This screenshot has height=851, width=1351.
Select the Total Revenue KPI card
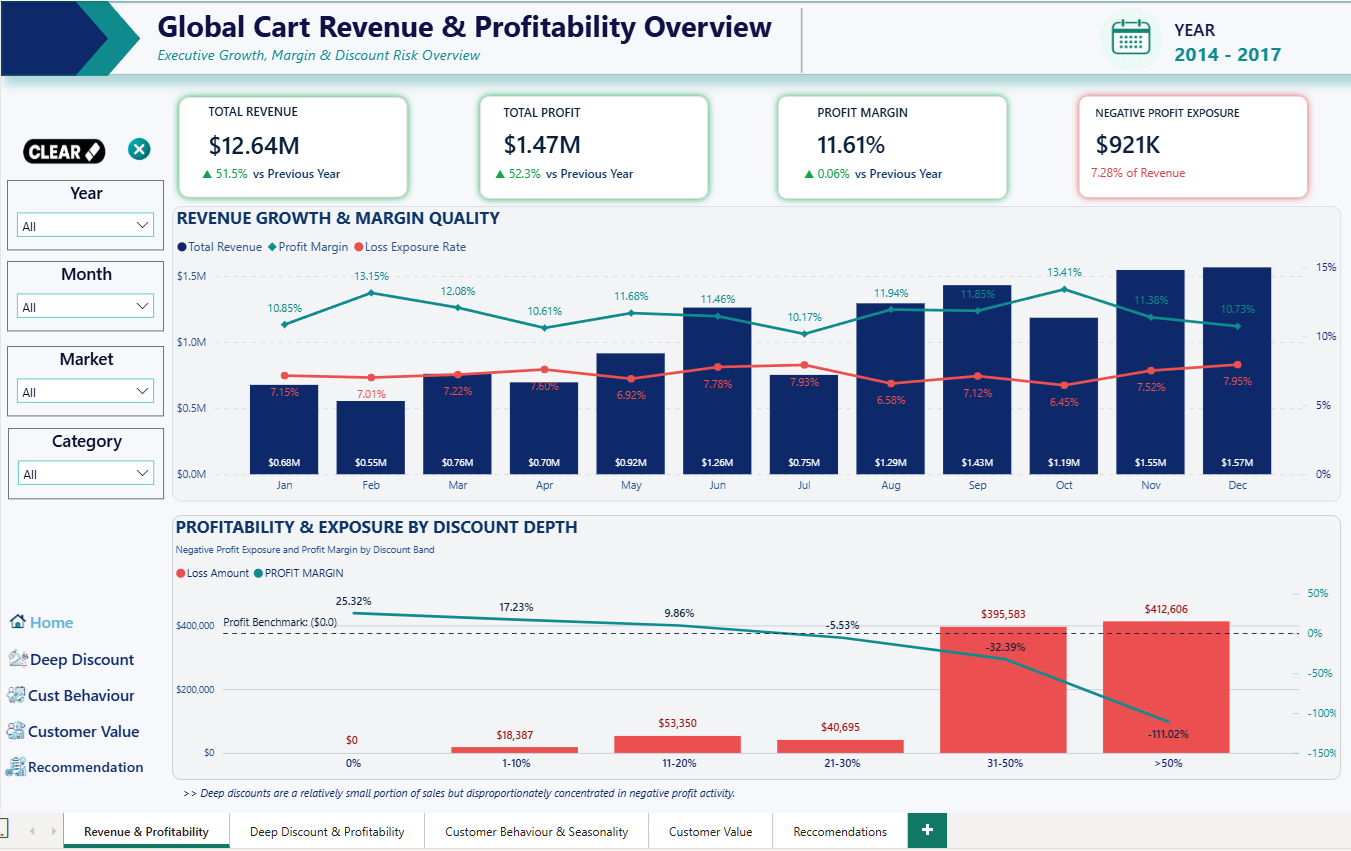[293, 147]
